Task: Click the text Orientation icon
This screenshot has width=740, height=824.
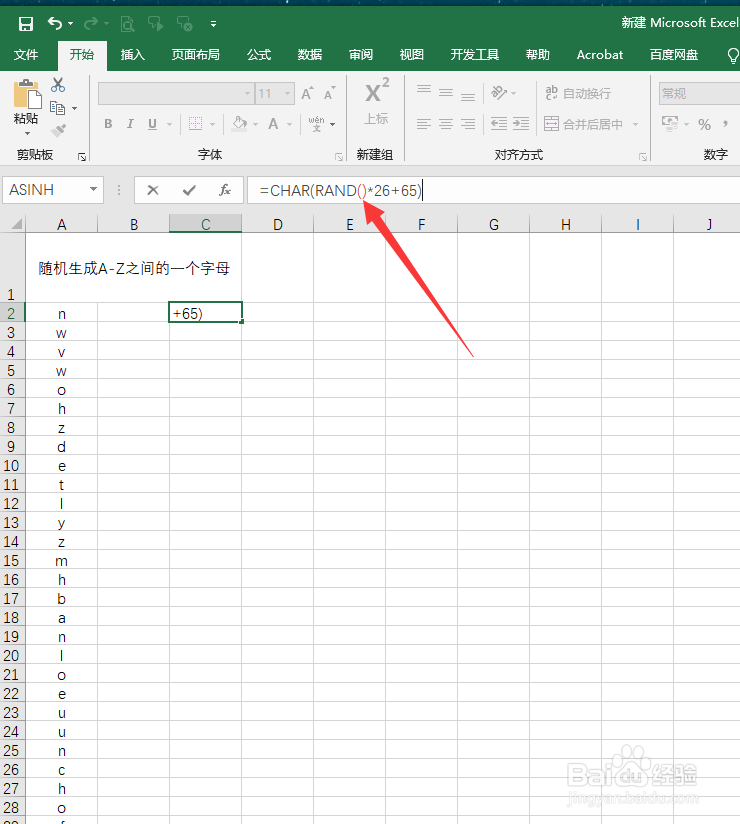Action: click(499, 93)
